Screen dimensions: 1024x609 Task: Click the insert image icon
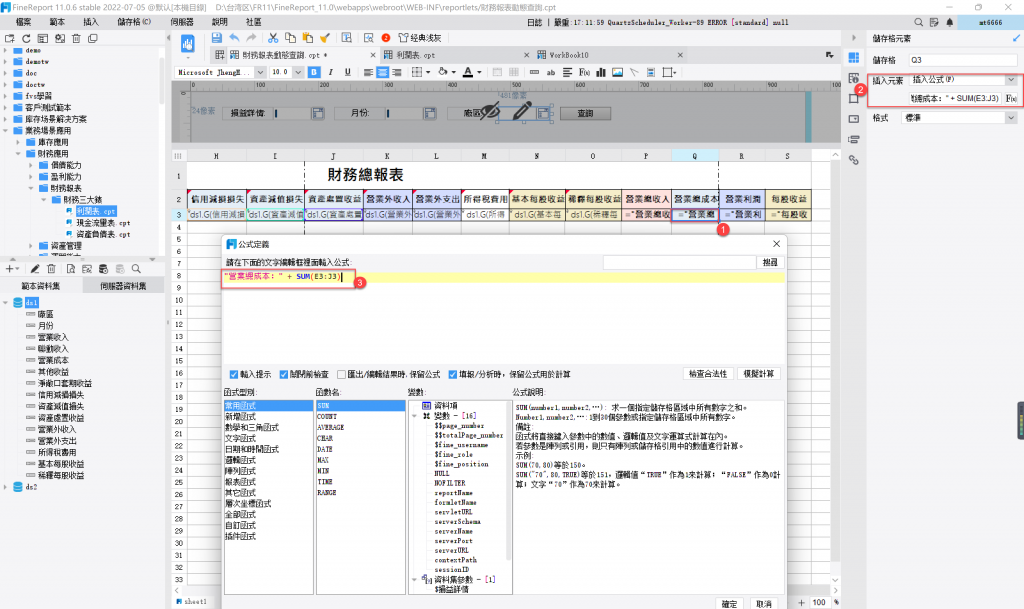pyautogui.click(x=617, y=72)
